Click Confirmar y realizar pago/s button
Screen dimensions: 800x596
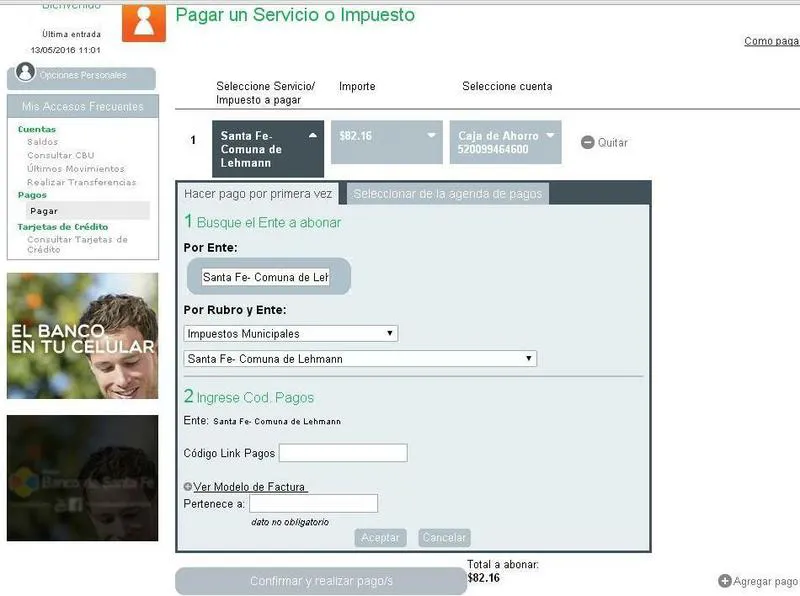pyautogui.click(x=320, y=581)
